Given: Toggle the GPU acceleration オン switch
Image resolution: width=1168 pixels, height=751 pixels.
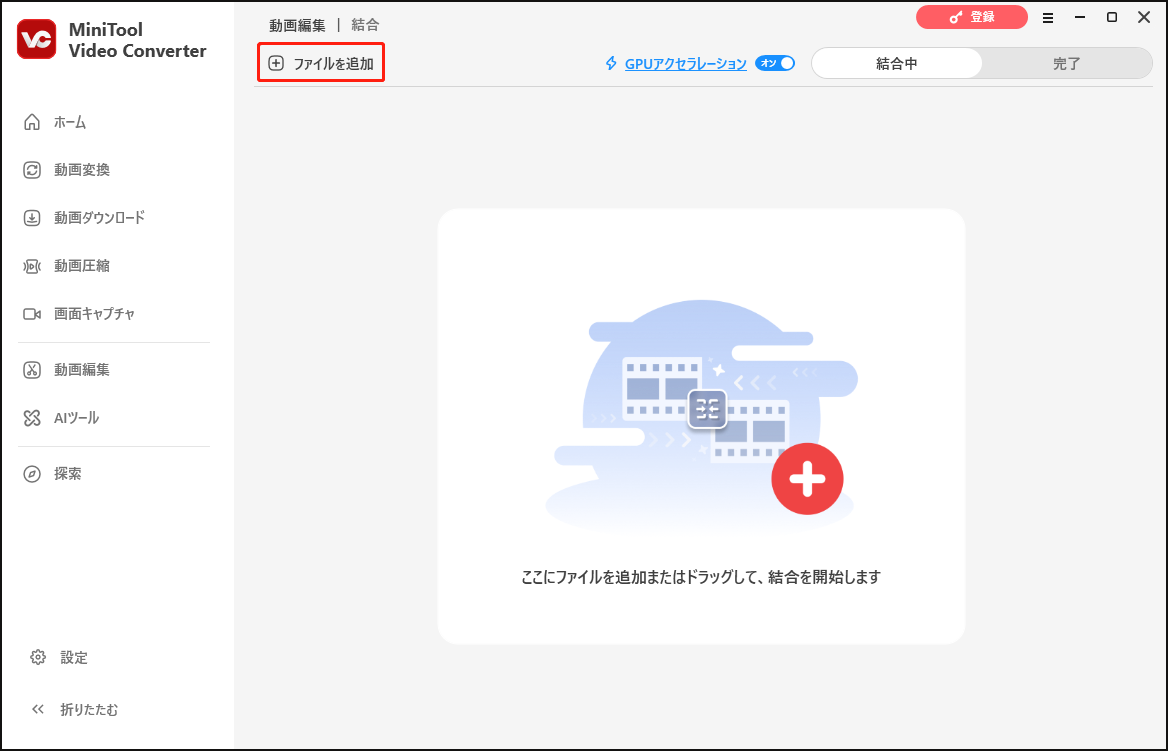Looking at the screenshot, I should coord(775,63).
